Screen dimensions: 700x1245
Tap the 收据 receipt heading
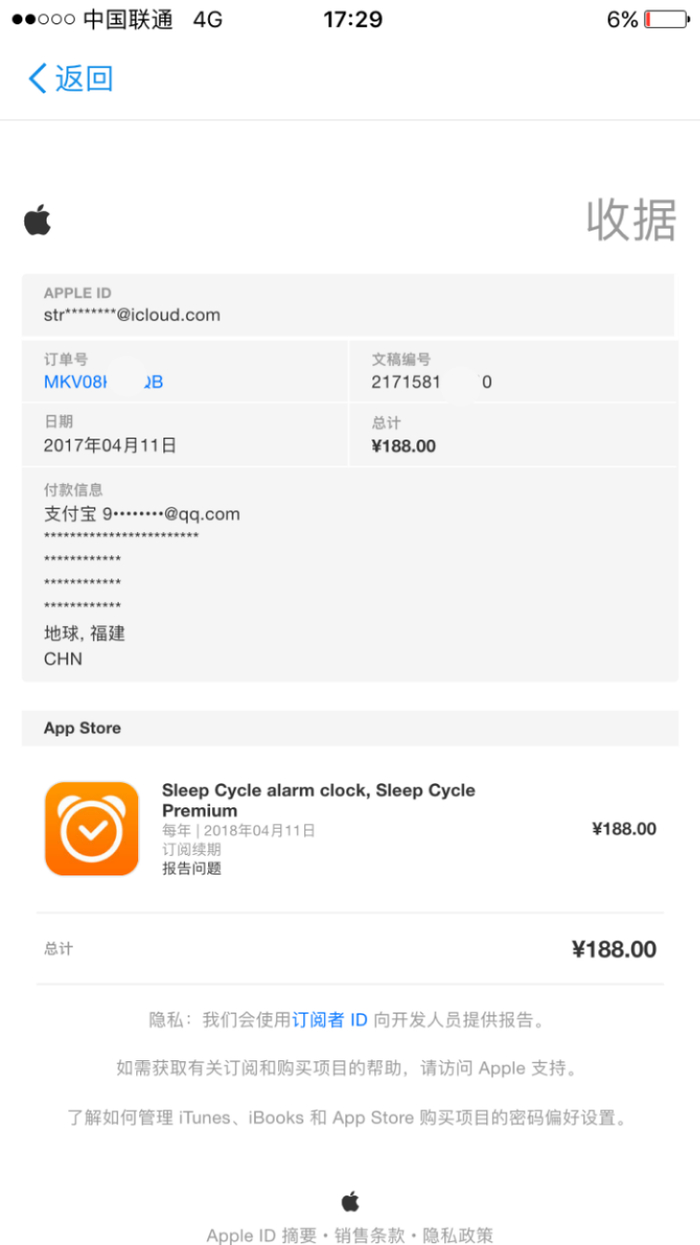click(631, 220)
